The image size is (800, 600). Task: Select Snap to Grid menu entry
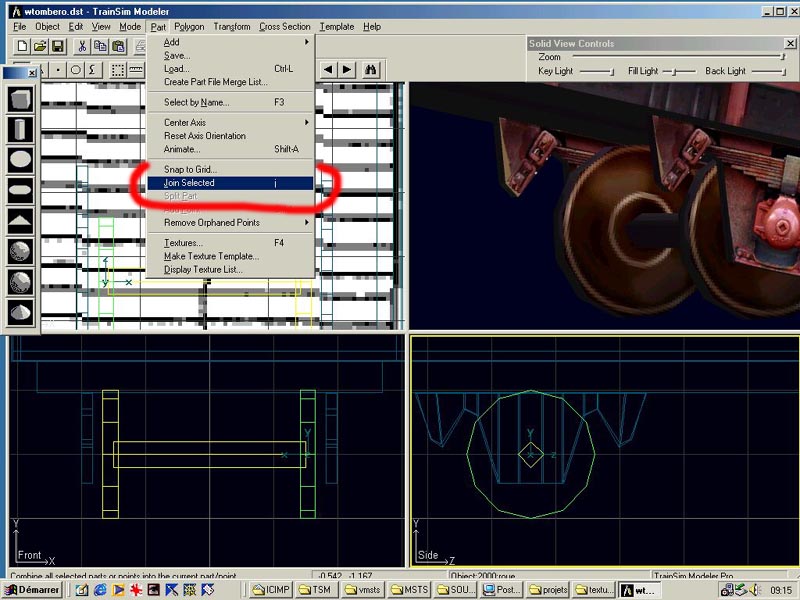[190, 169]
